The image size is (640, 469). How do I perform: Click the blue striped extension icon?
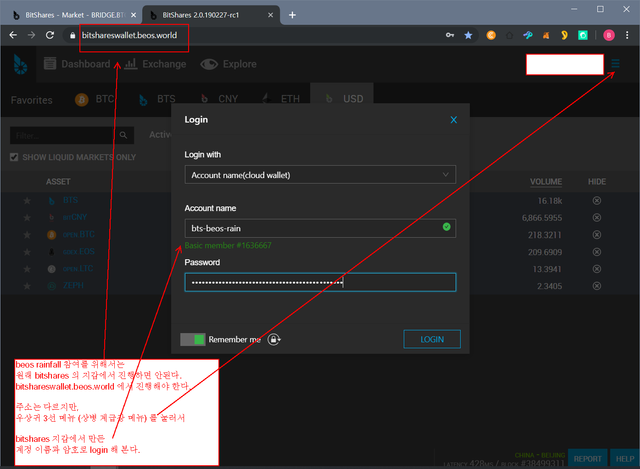(528, 35)
